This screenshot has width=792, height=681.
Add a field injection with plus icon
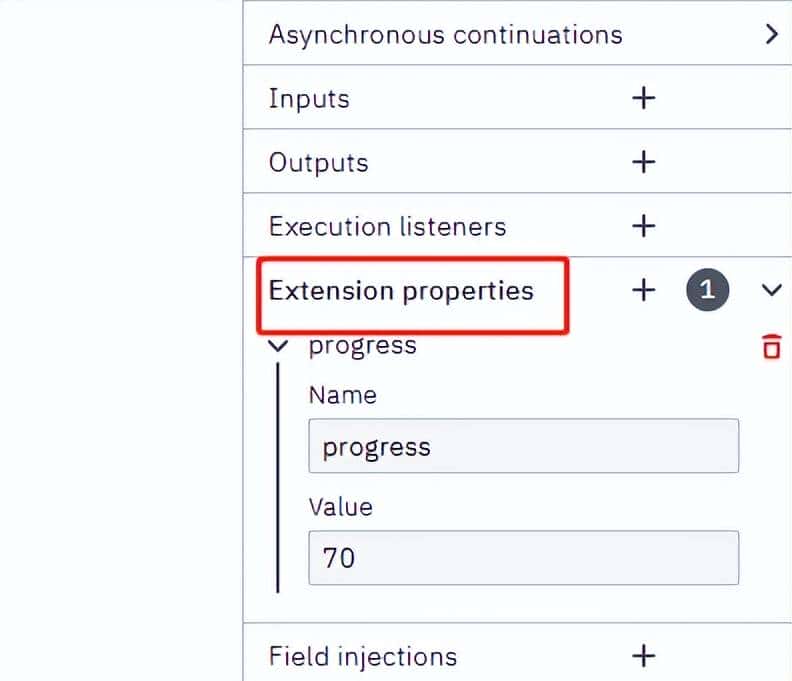coord(644,656)
